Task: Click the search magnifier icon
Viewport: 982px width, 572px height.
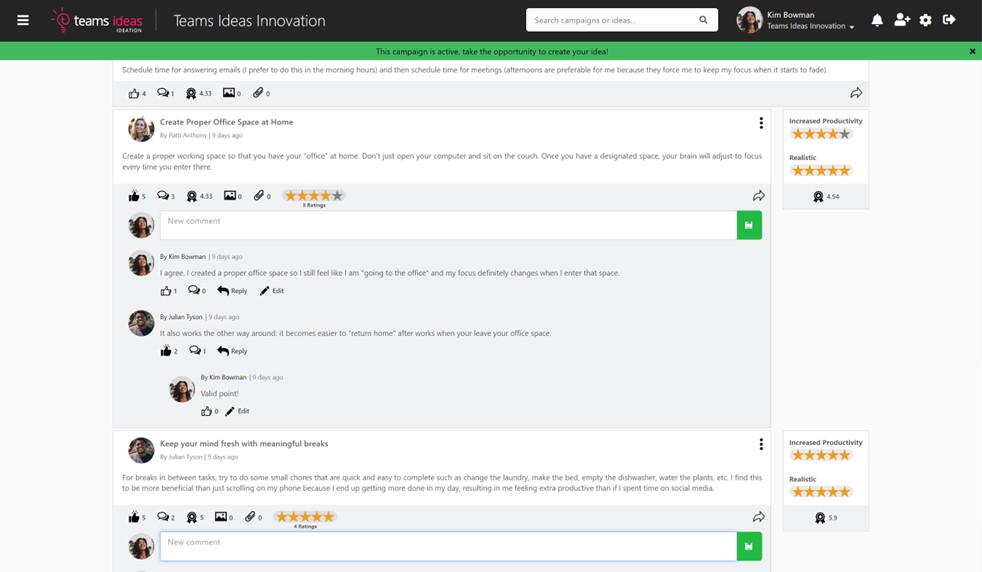Action: pos(703,20)
